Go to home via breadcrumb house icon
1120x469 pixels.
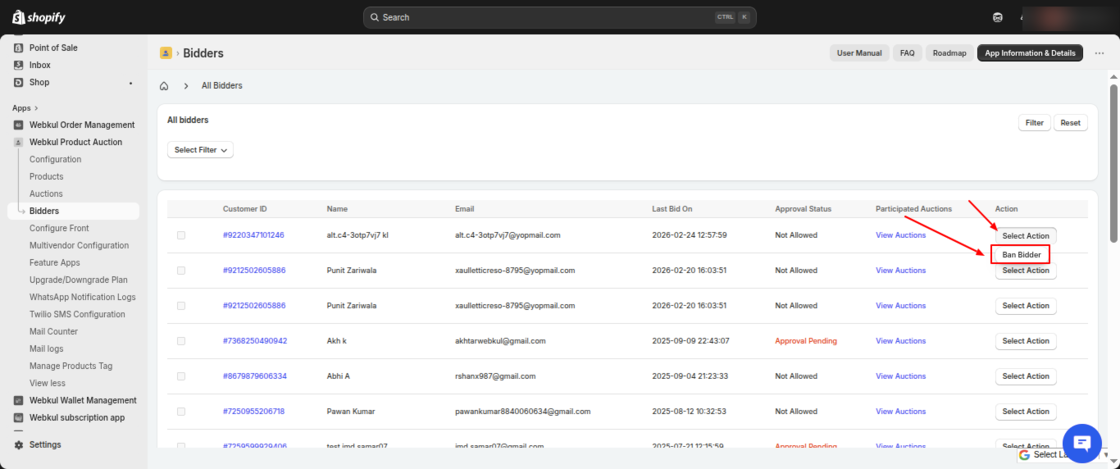(x=164, y=86)
